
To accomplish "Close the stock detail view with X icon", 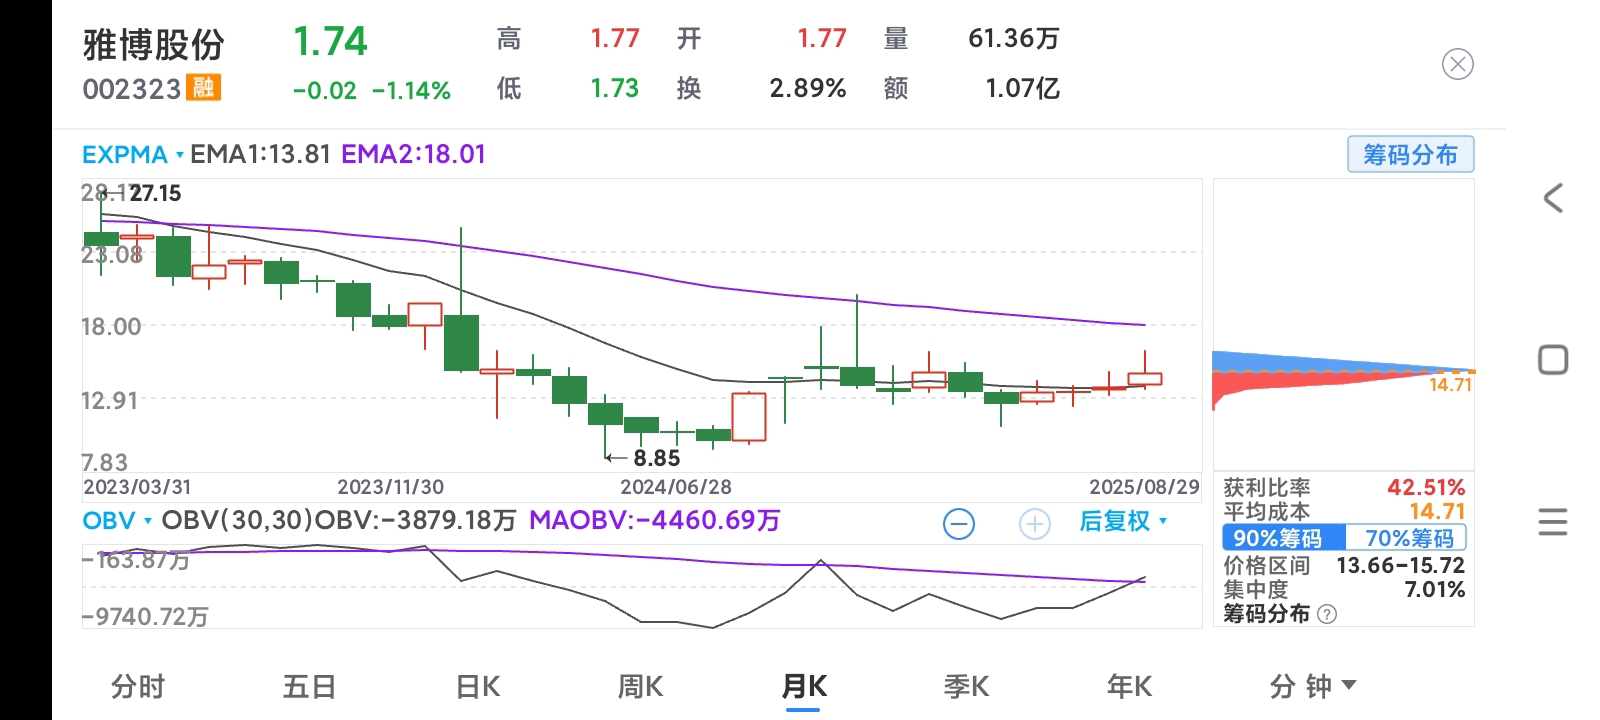I will (1458, 65).
